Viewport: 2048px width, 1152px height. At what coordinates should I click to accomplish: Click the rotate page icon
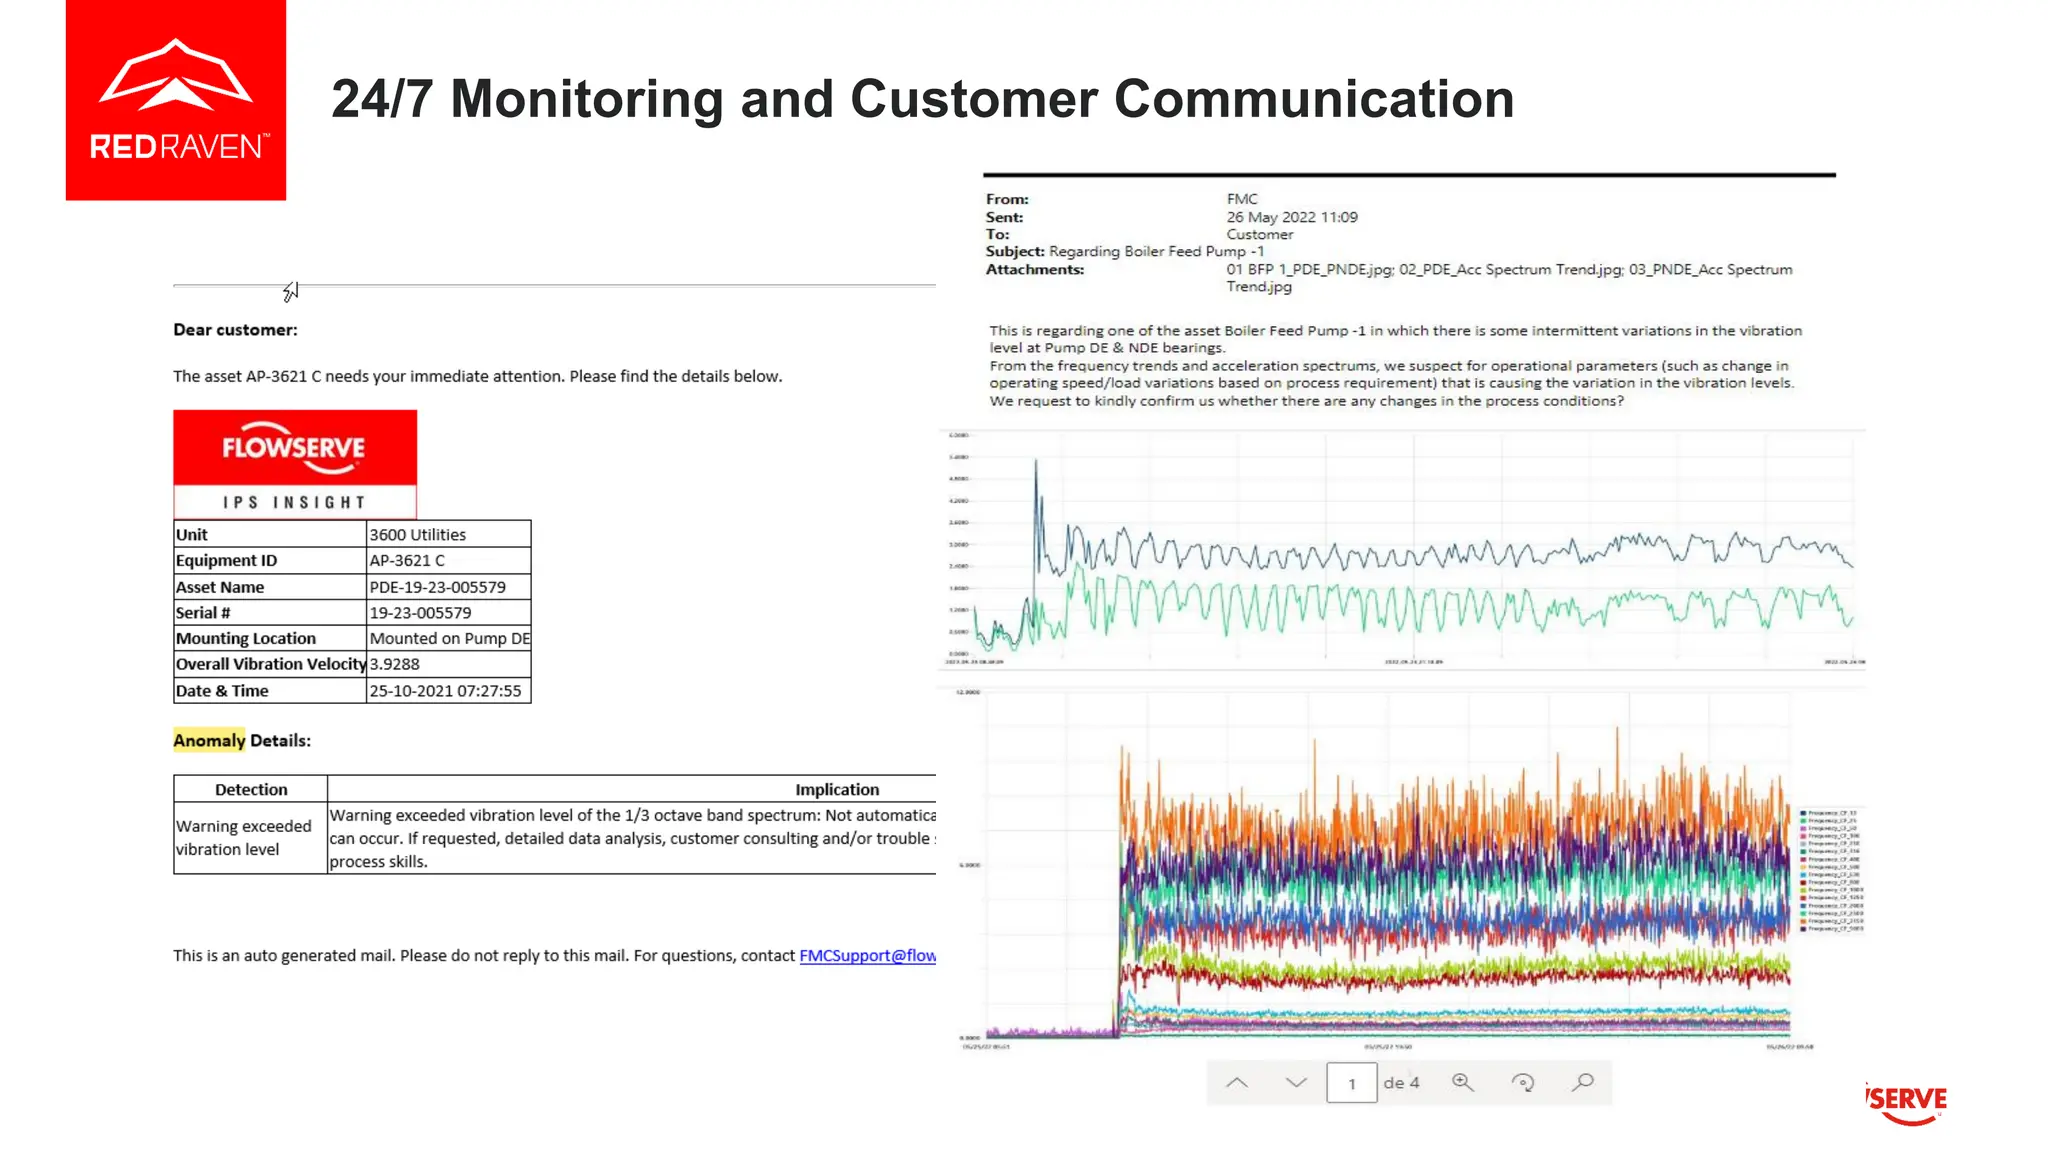coord(1523,1083)
